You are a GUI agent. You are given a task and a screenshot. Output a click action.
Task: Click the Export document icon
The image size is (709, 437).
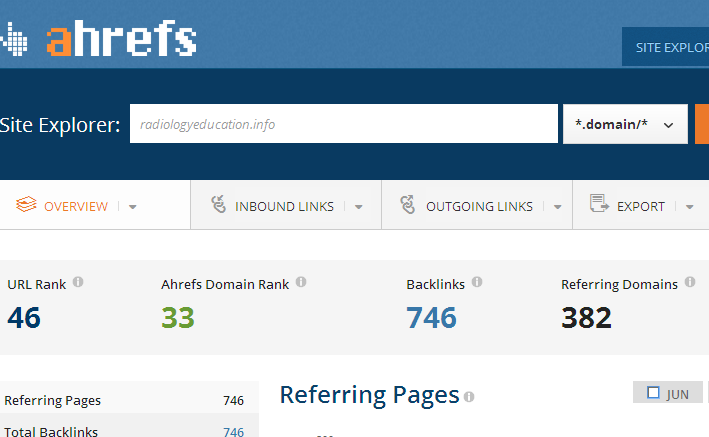599,204
